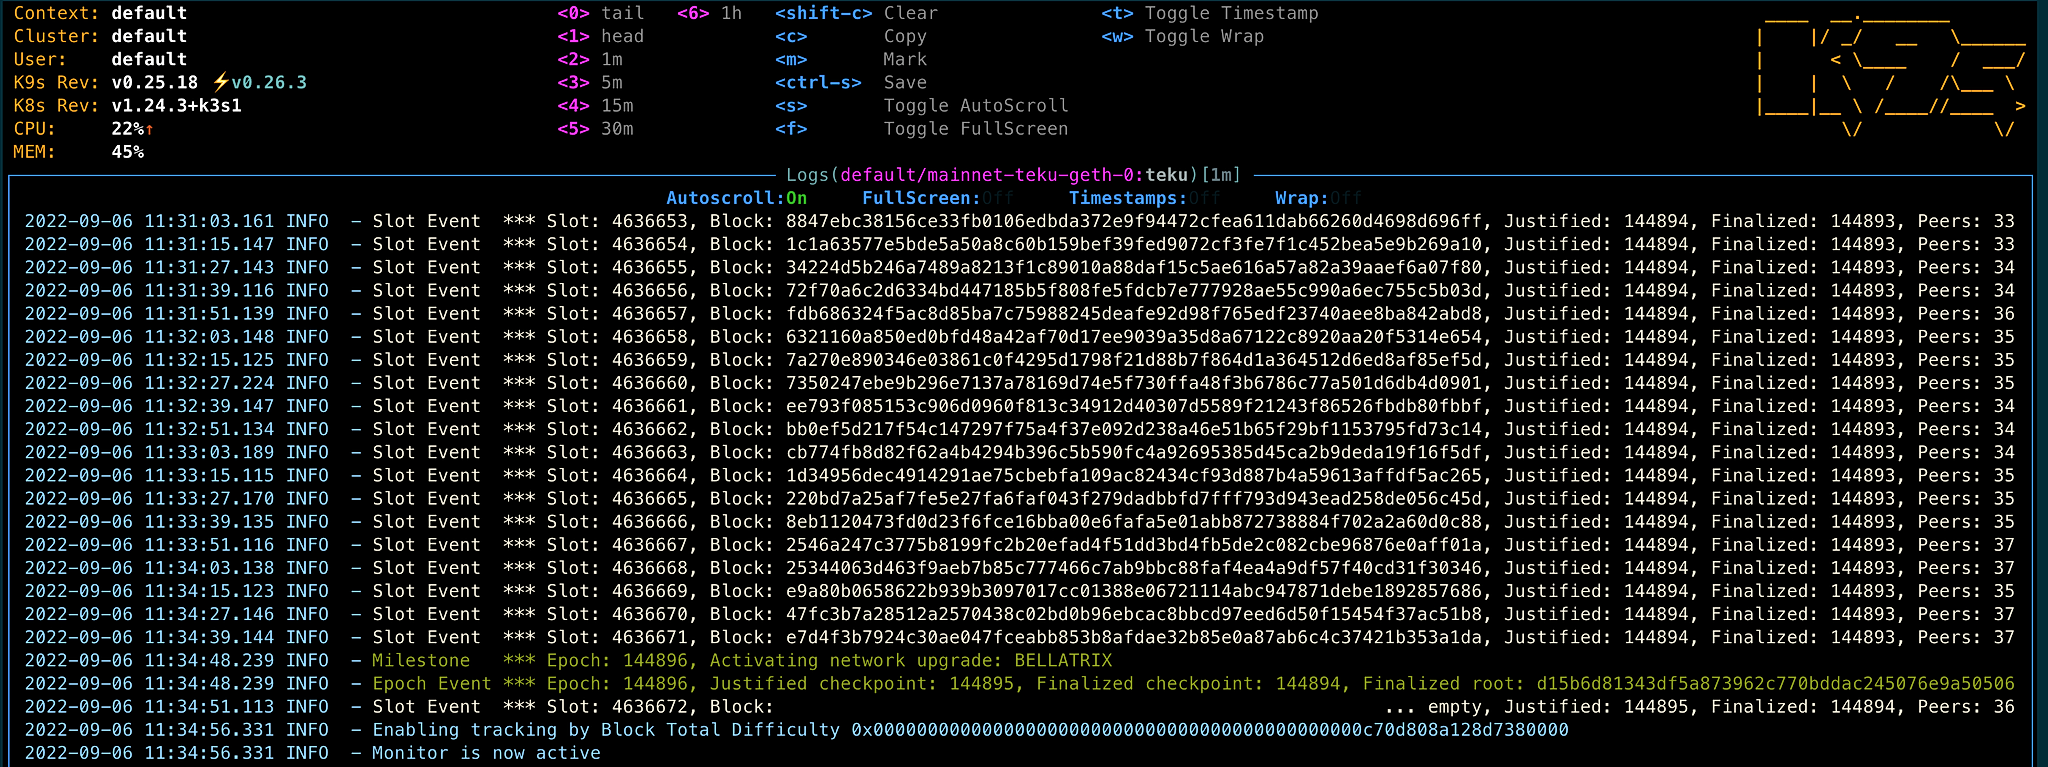Click the Context: default value
Viewport: 2048px width, 767px height.
pos(149,13)
